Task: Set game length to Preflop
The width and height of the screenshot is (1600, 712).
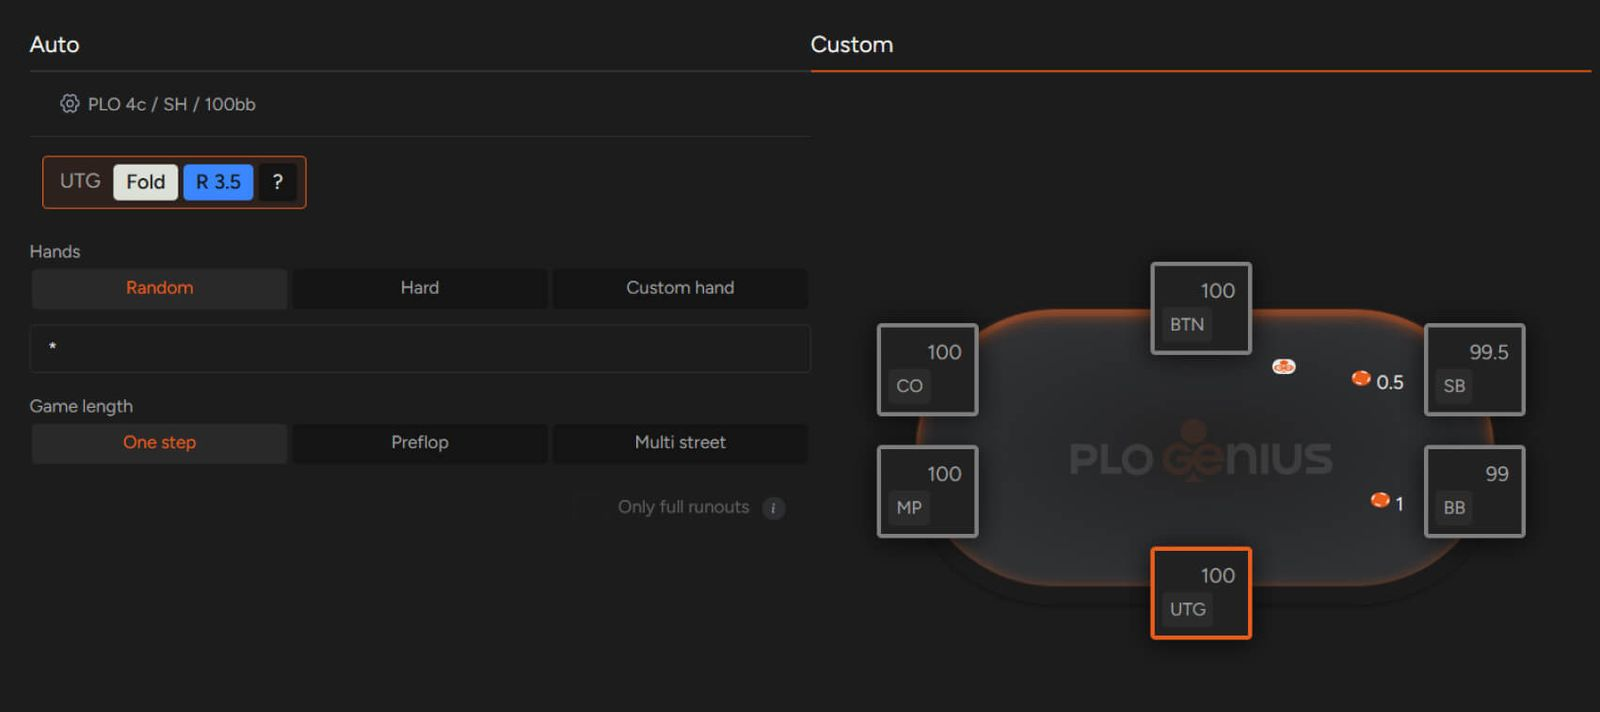Action: 420,443
